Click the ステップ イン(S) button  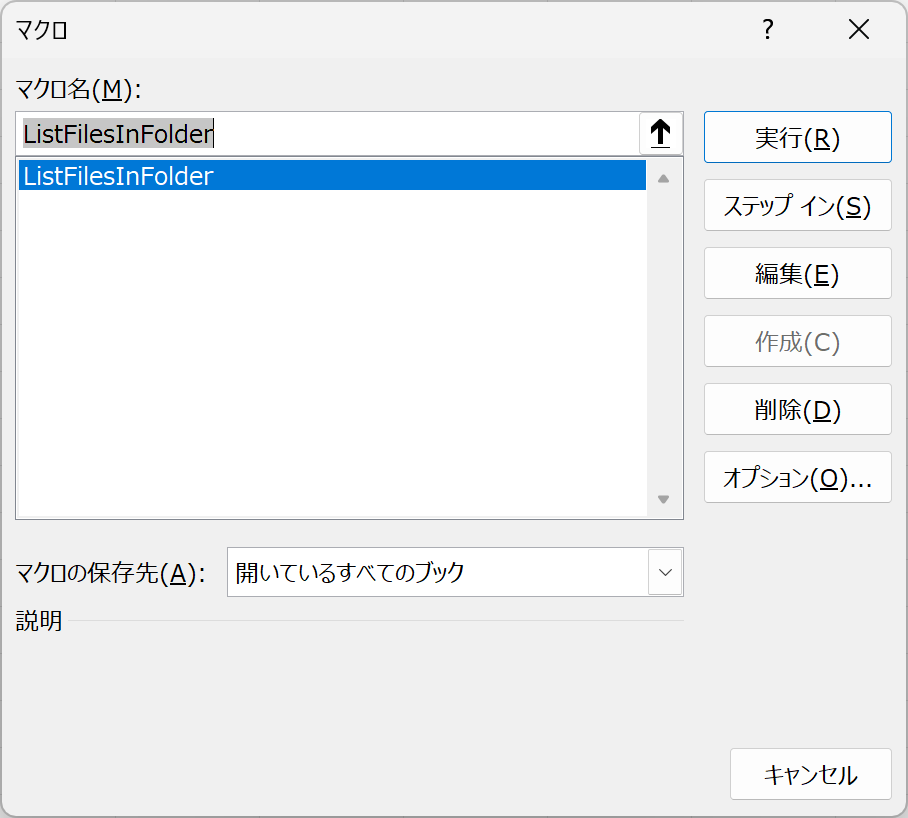(x=797, y=206)
